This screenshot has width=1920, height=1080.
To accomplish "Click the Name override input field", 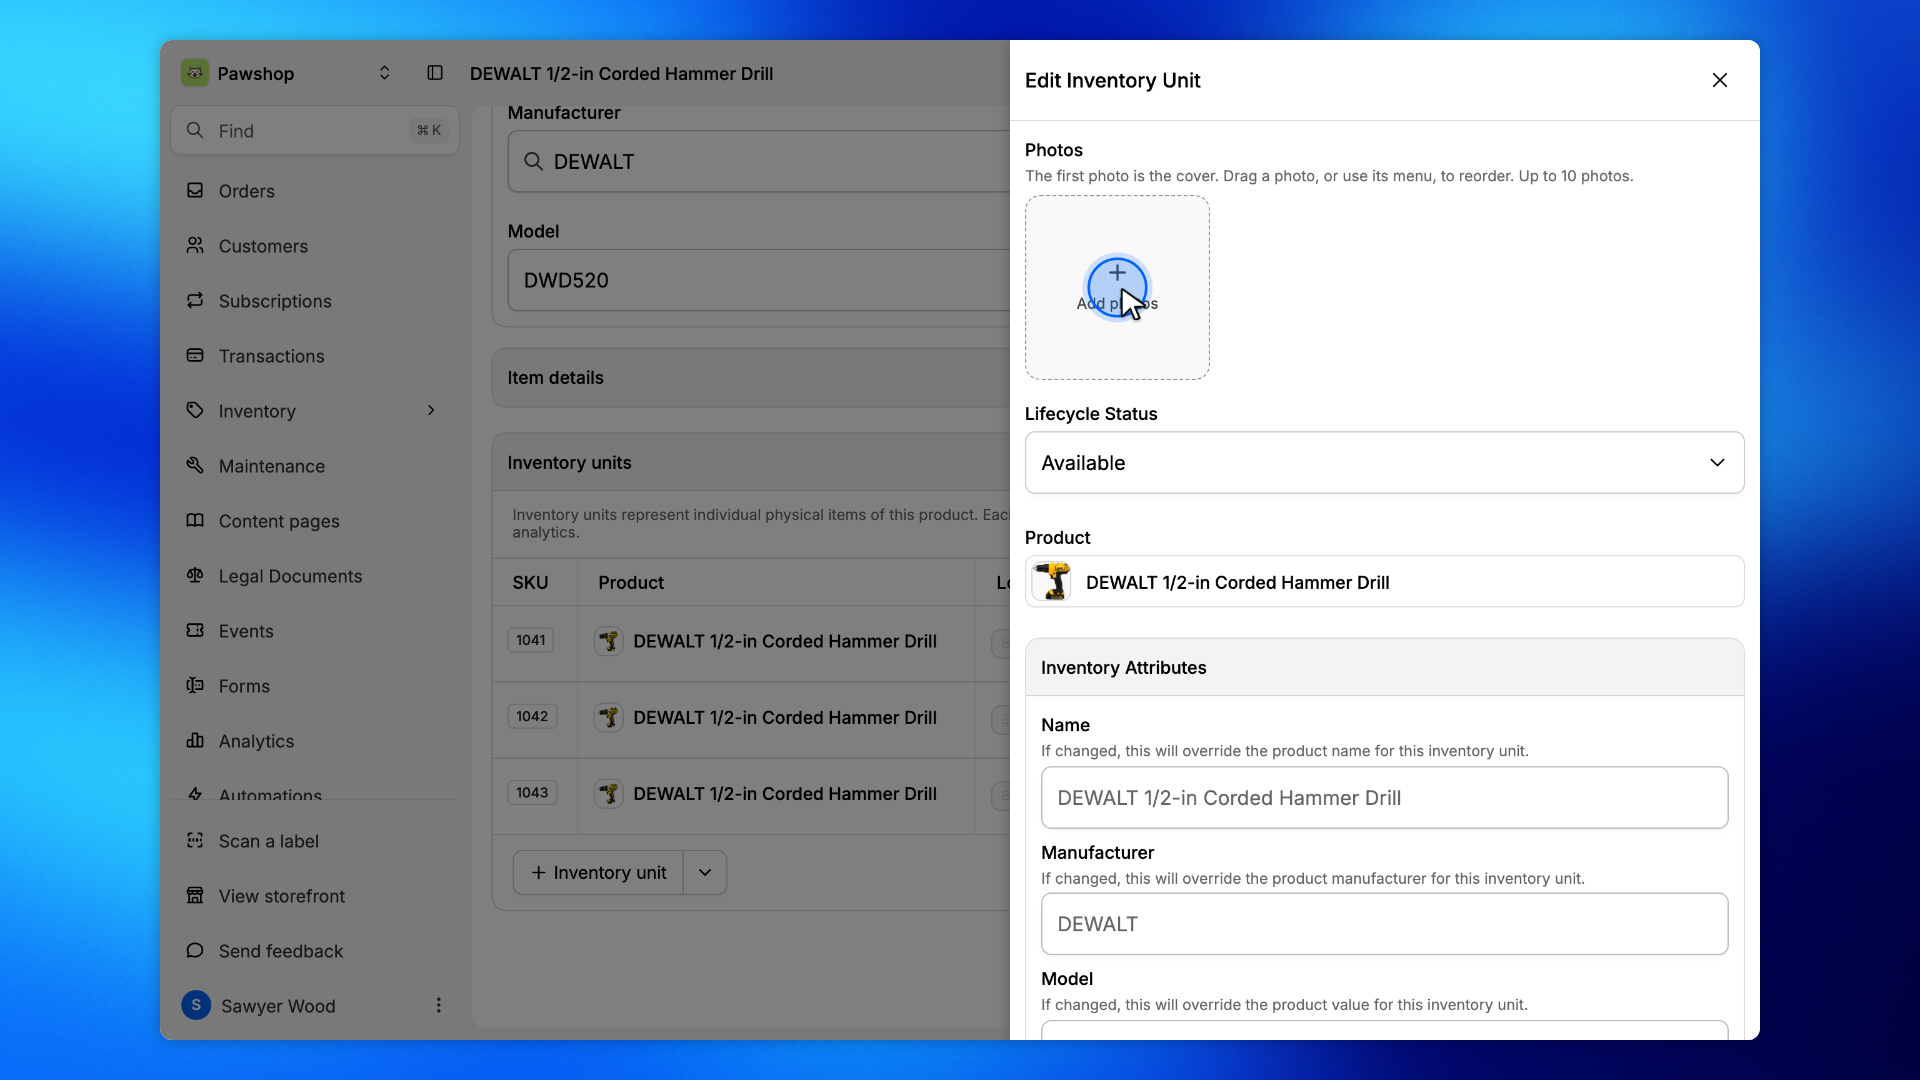I will point(1384,798).
